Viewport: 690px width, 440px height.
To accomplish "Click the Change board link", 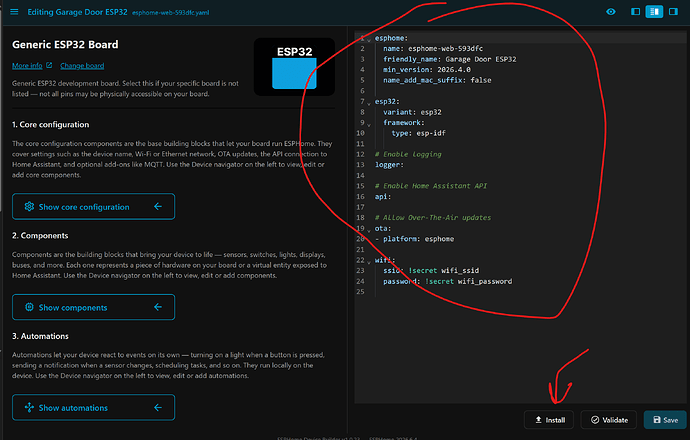I will [x=82, y=66].
